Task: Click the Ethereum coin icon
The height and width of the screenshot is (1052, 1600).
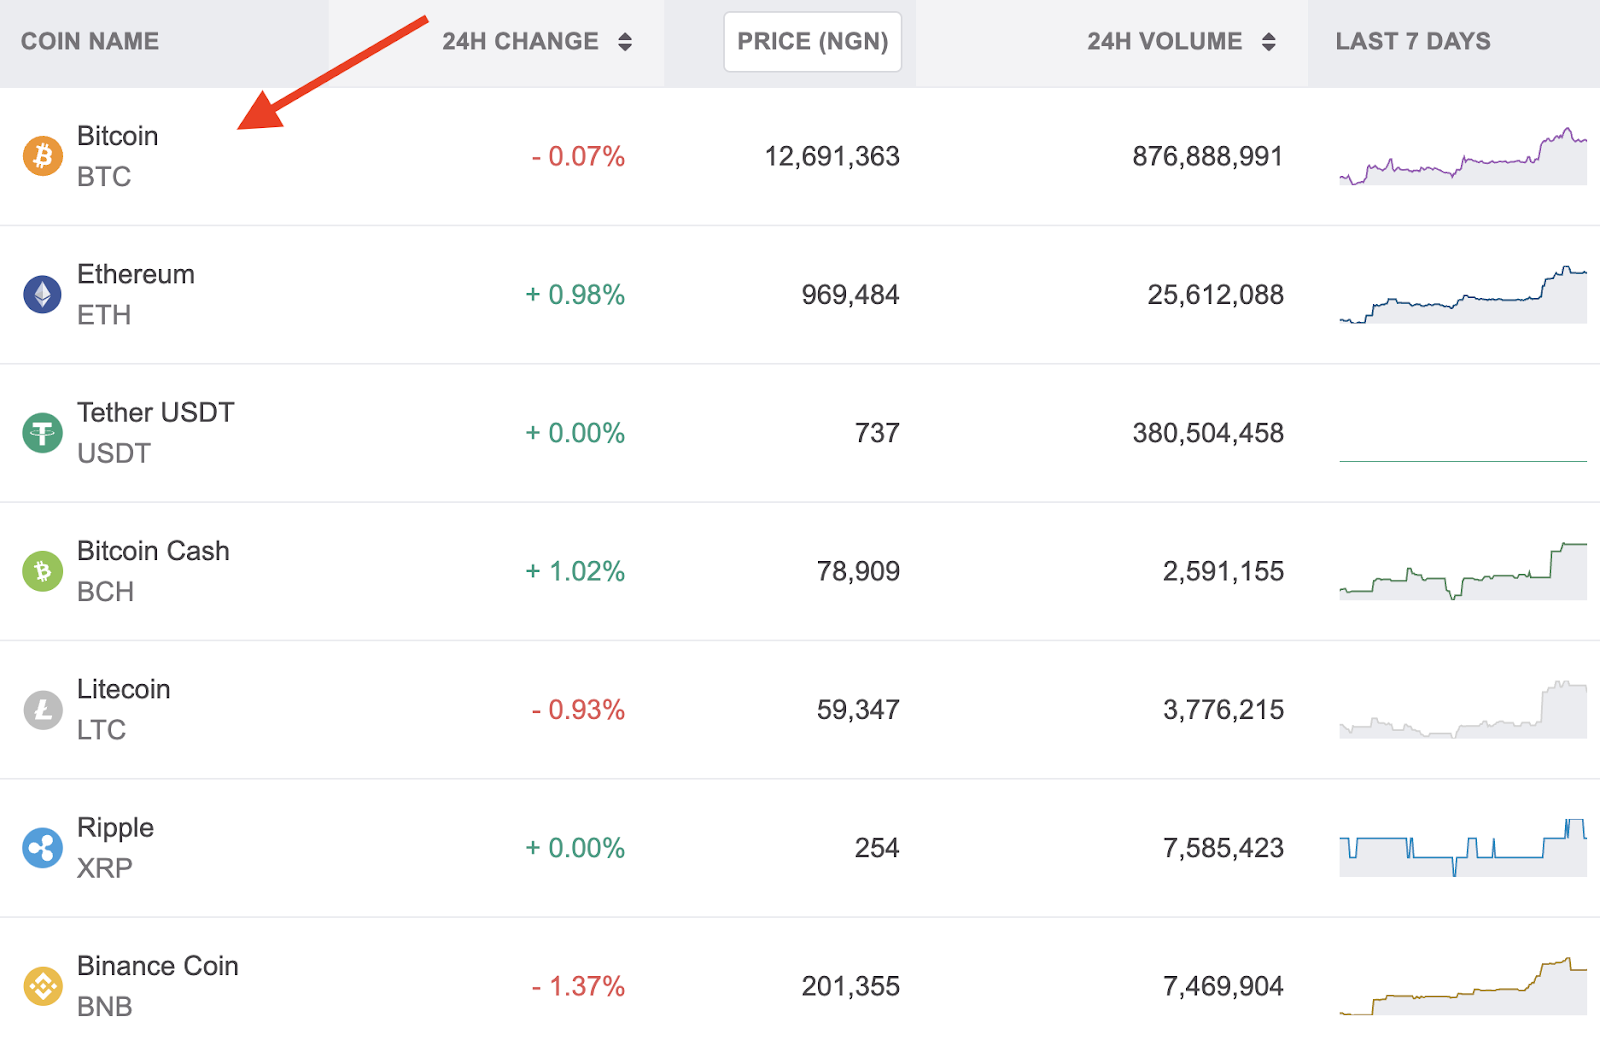Action: 43,294
